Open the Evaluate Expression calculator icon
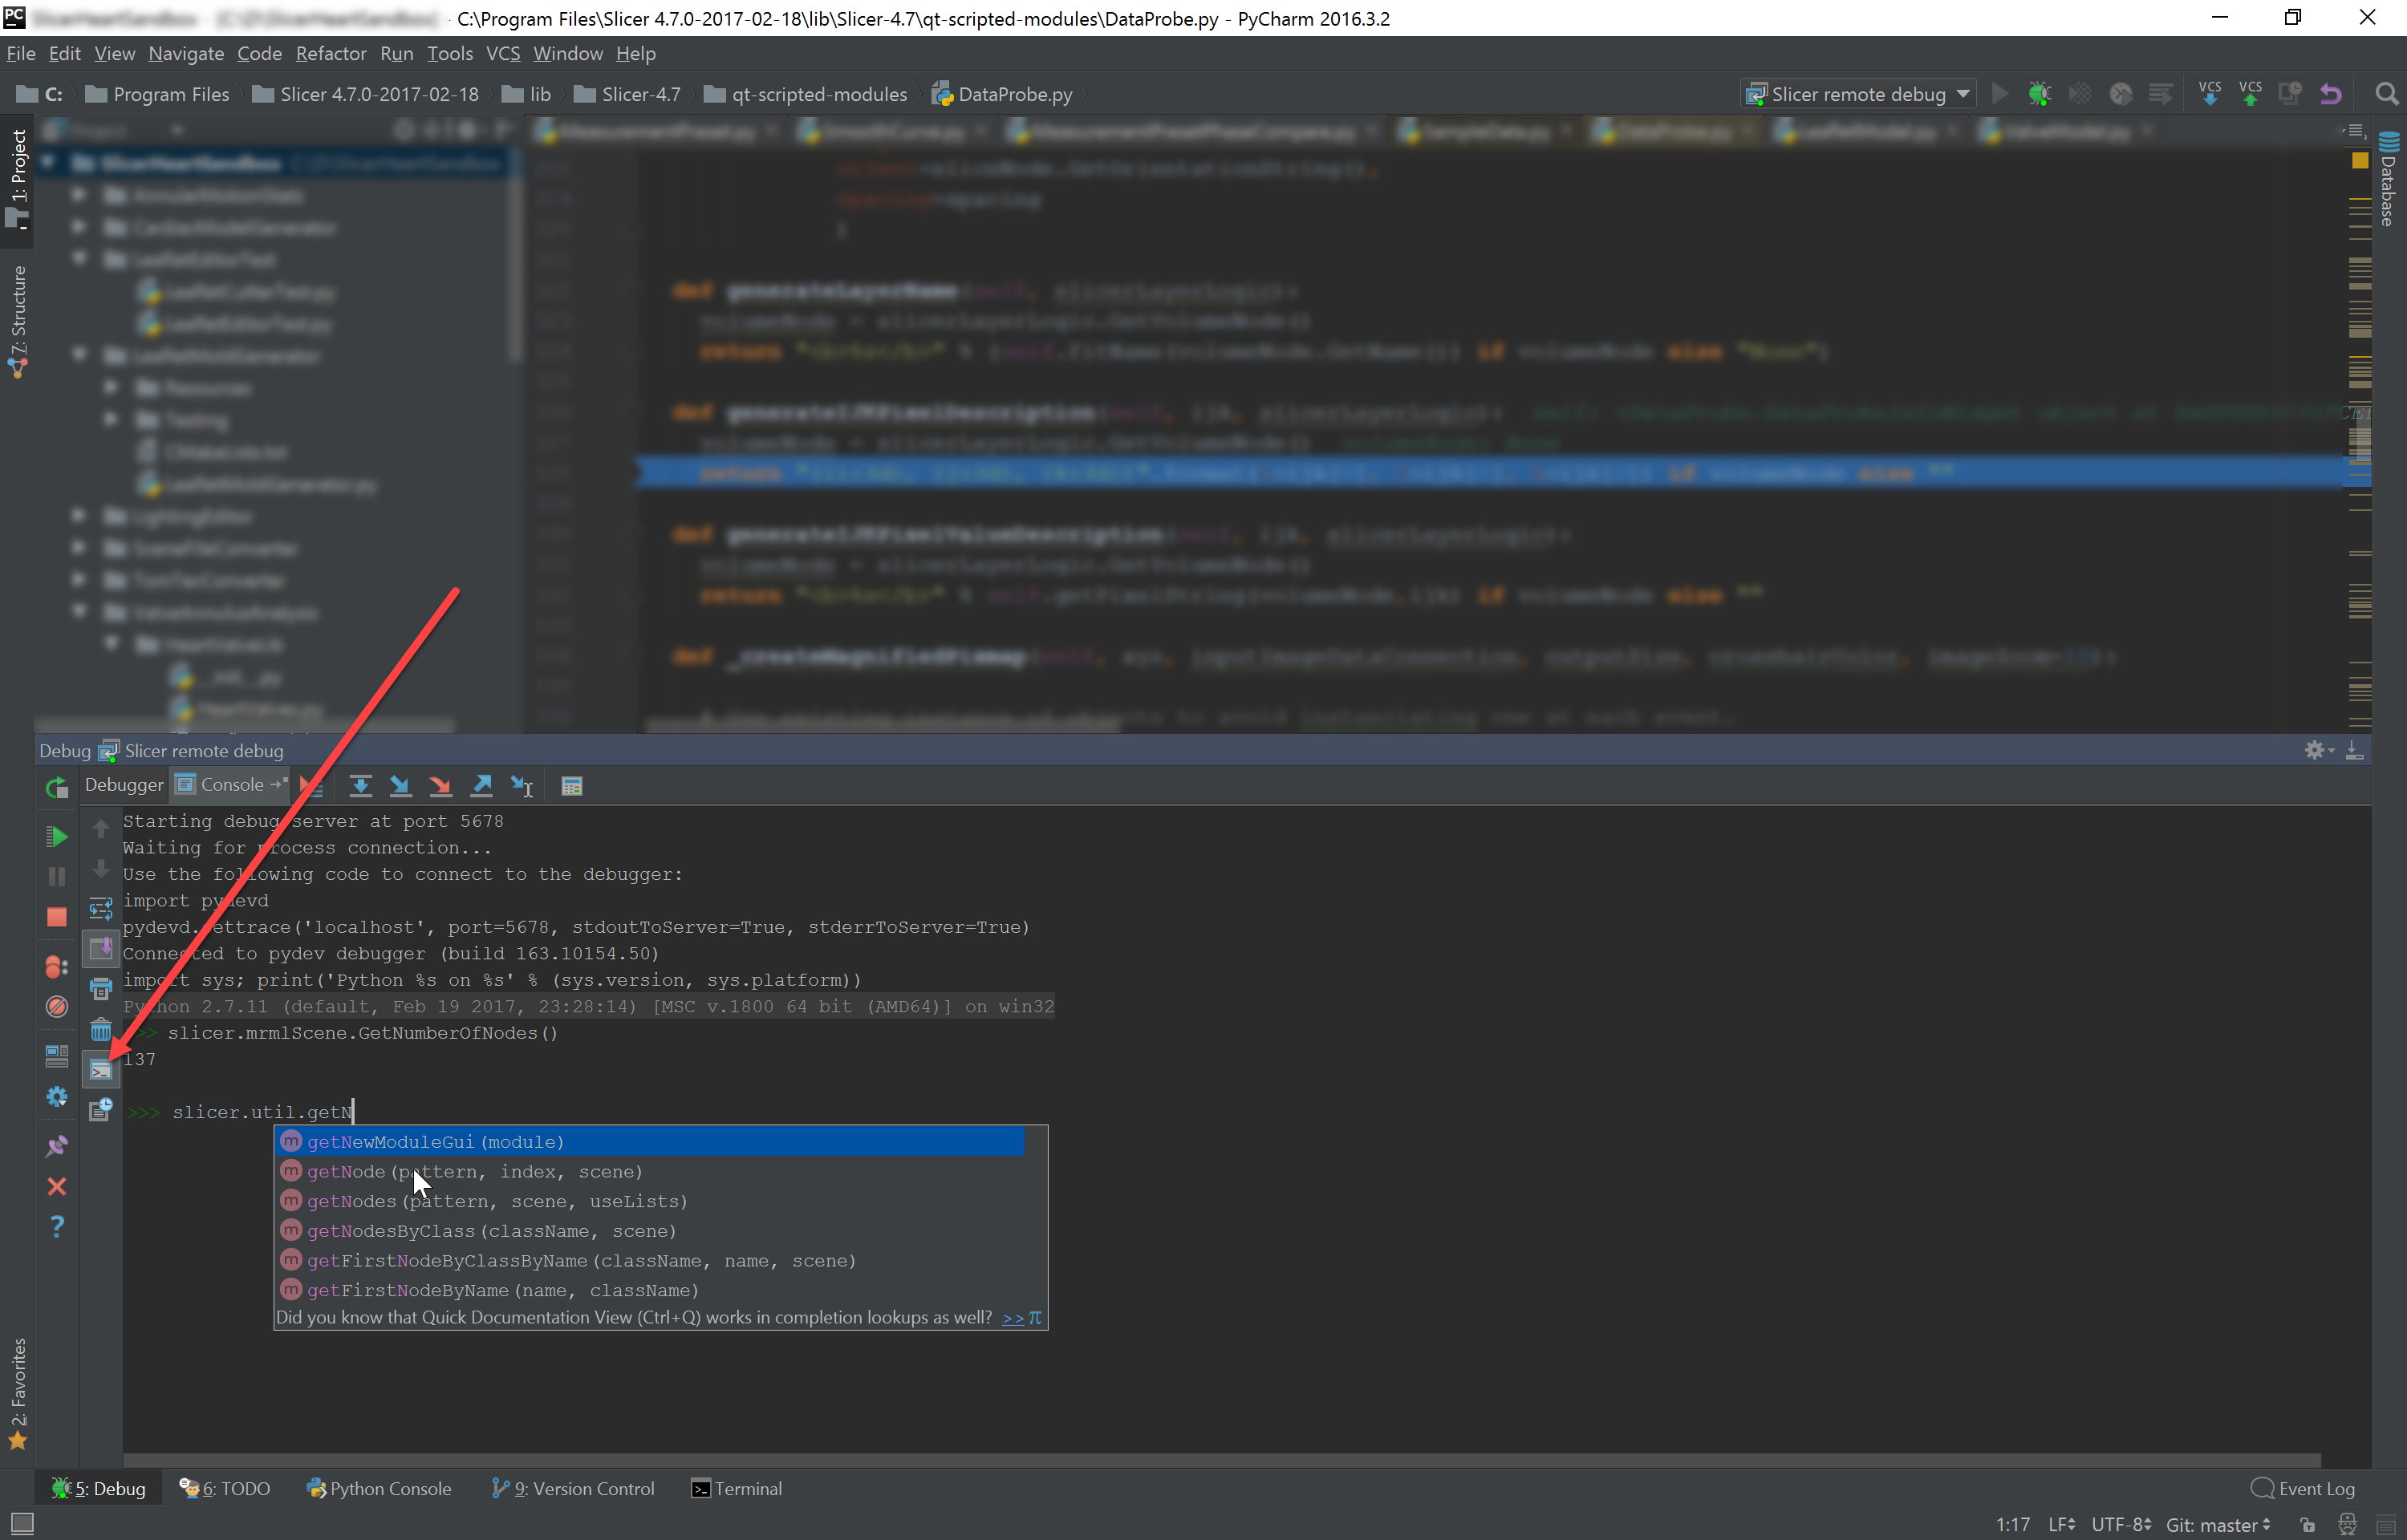The image size is (2407, 1540). 572,786
